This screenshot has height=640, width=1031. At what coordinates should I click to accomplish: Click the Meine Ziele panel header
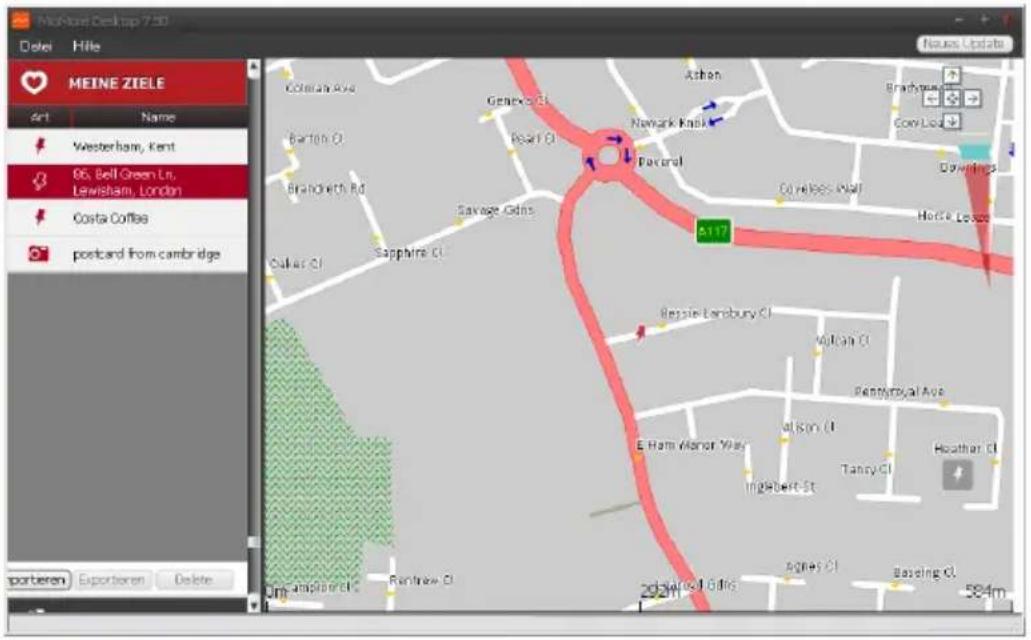(x=128, y=83)
